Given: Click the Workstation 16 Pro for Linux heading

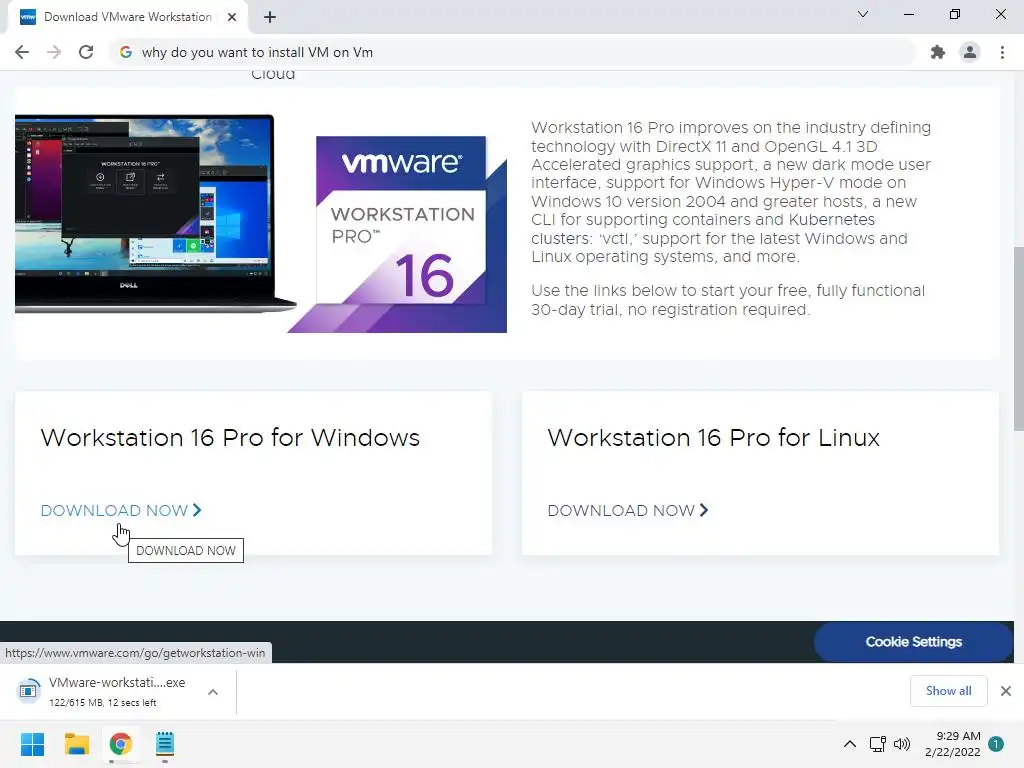Looking at the screenshot, I should click(x=713, y=438).
